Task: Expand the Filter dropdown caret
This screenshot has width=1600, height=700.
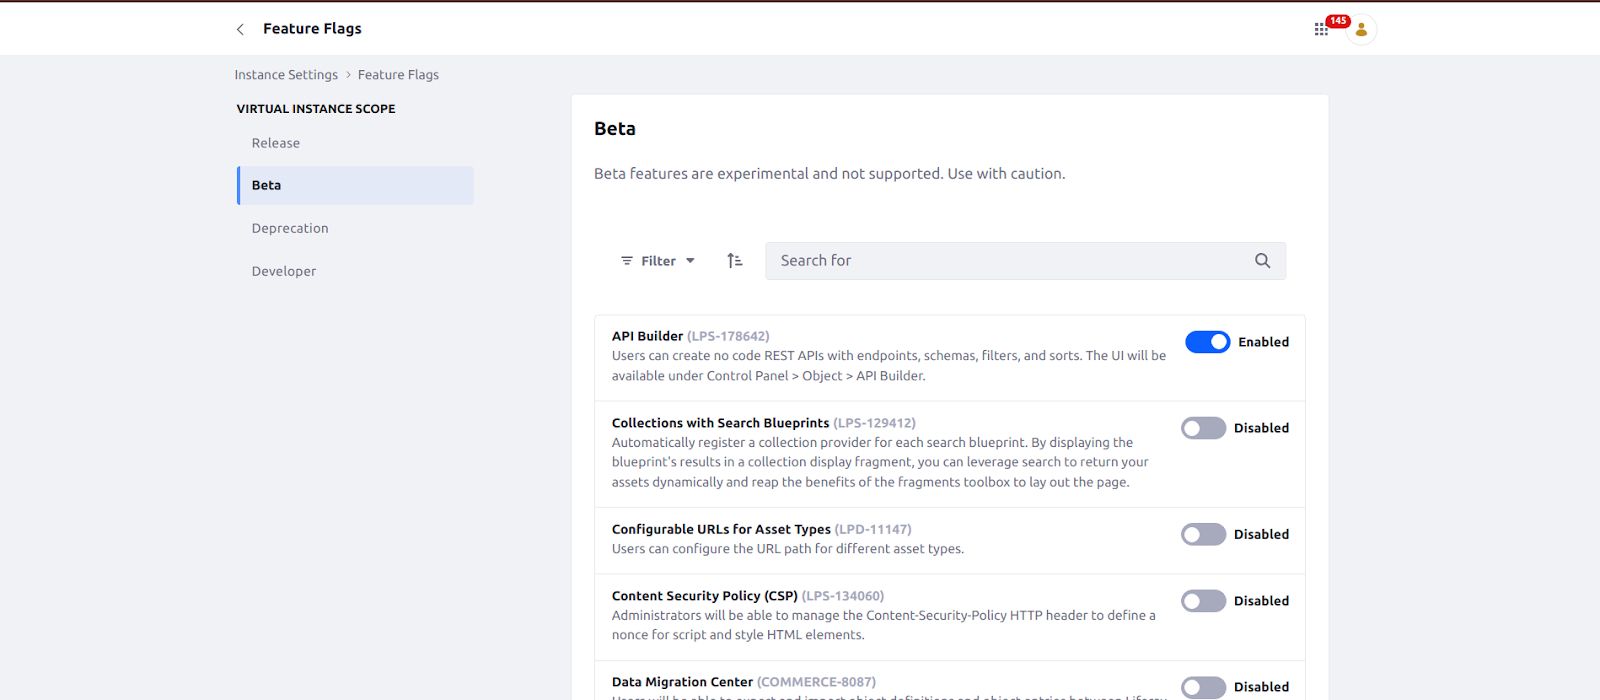Action: (690, 261)
